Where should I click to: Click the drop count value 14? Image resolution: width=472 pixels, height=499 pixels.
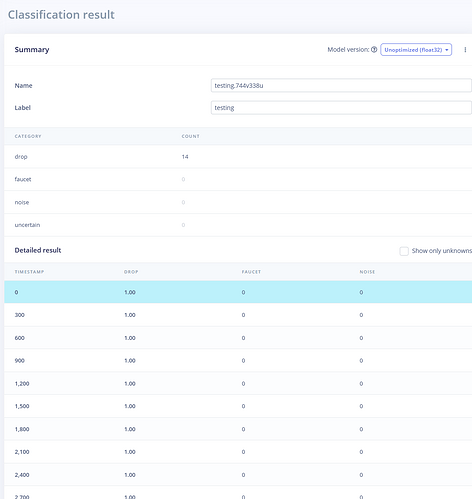pos(185,157)
